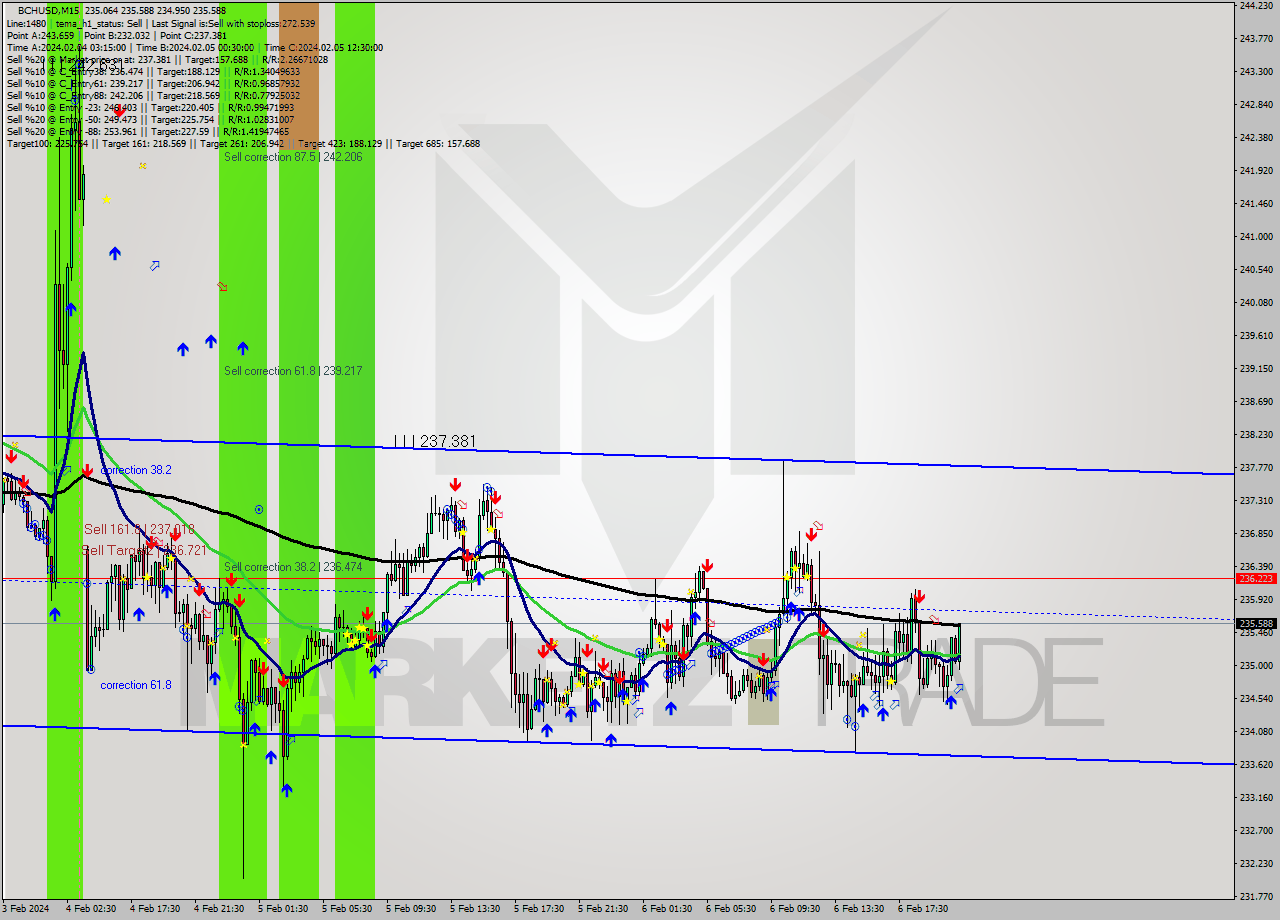Click the red 'Sell 161.8 | 237.018' label
1280x920 pixels.
pyautogui.click(x=139, y=529)
